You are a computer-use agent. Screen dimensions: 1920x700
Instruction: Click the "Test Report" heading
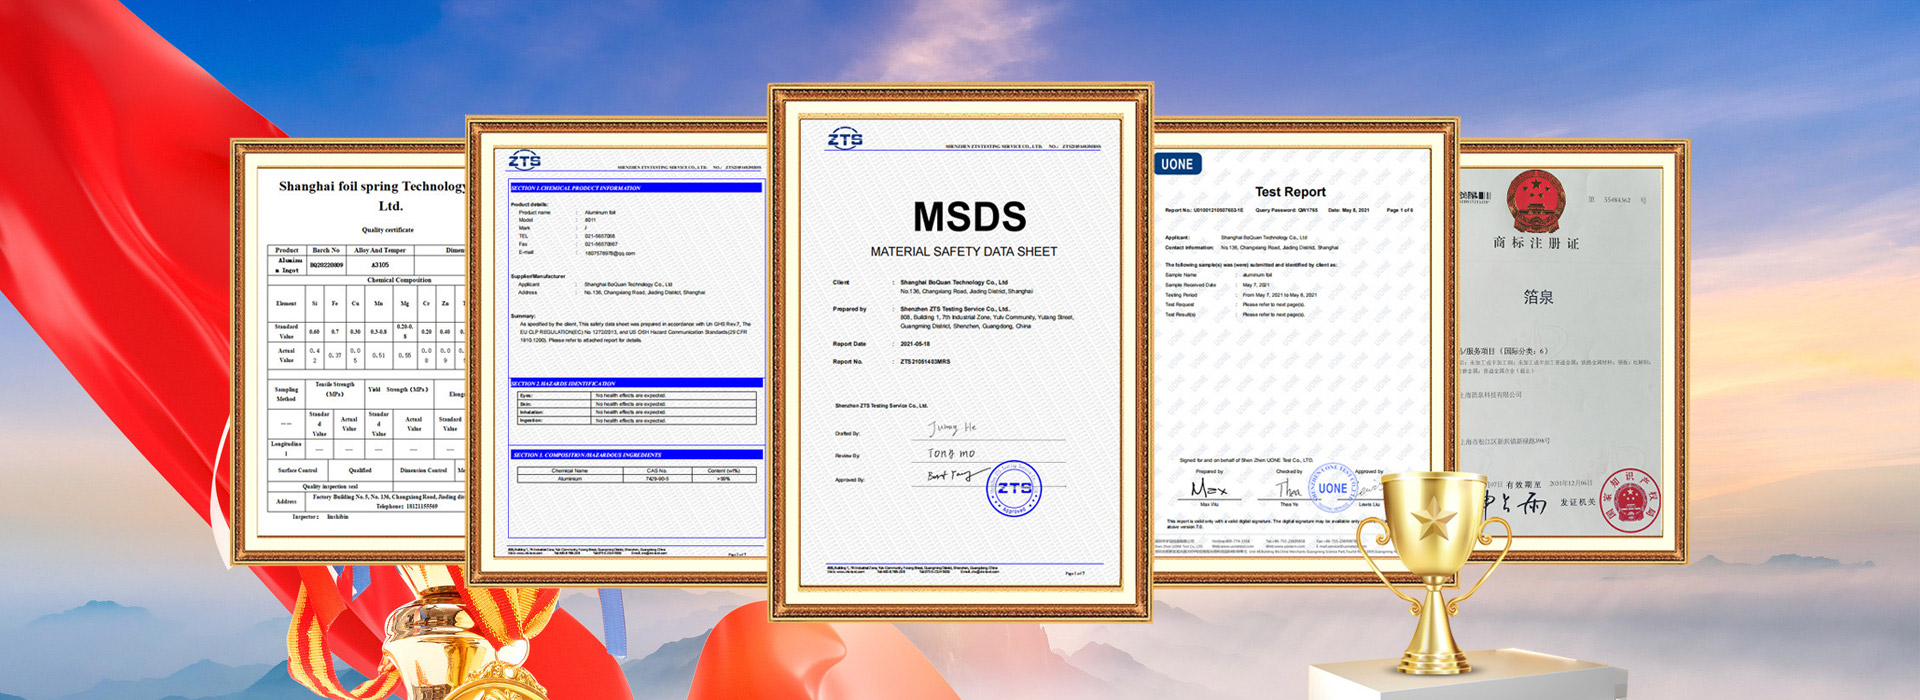click(x=1290, y=192)
